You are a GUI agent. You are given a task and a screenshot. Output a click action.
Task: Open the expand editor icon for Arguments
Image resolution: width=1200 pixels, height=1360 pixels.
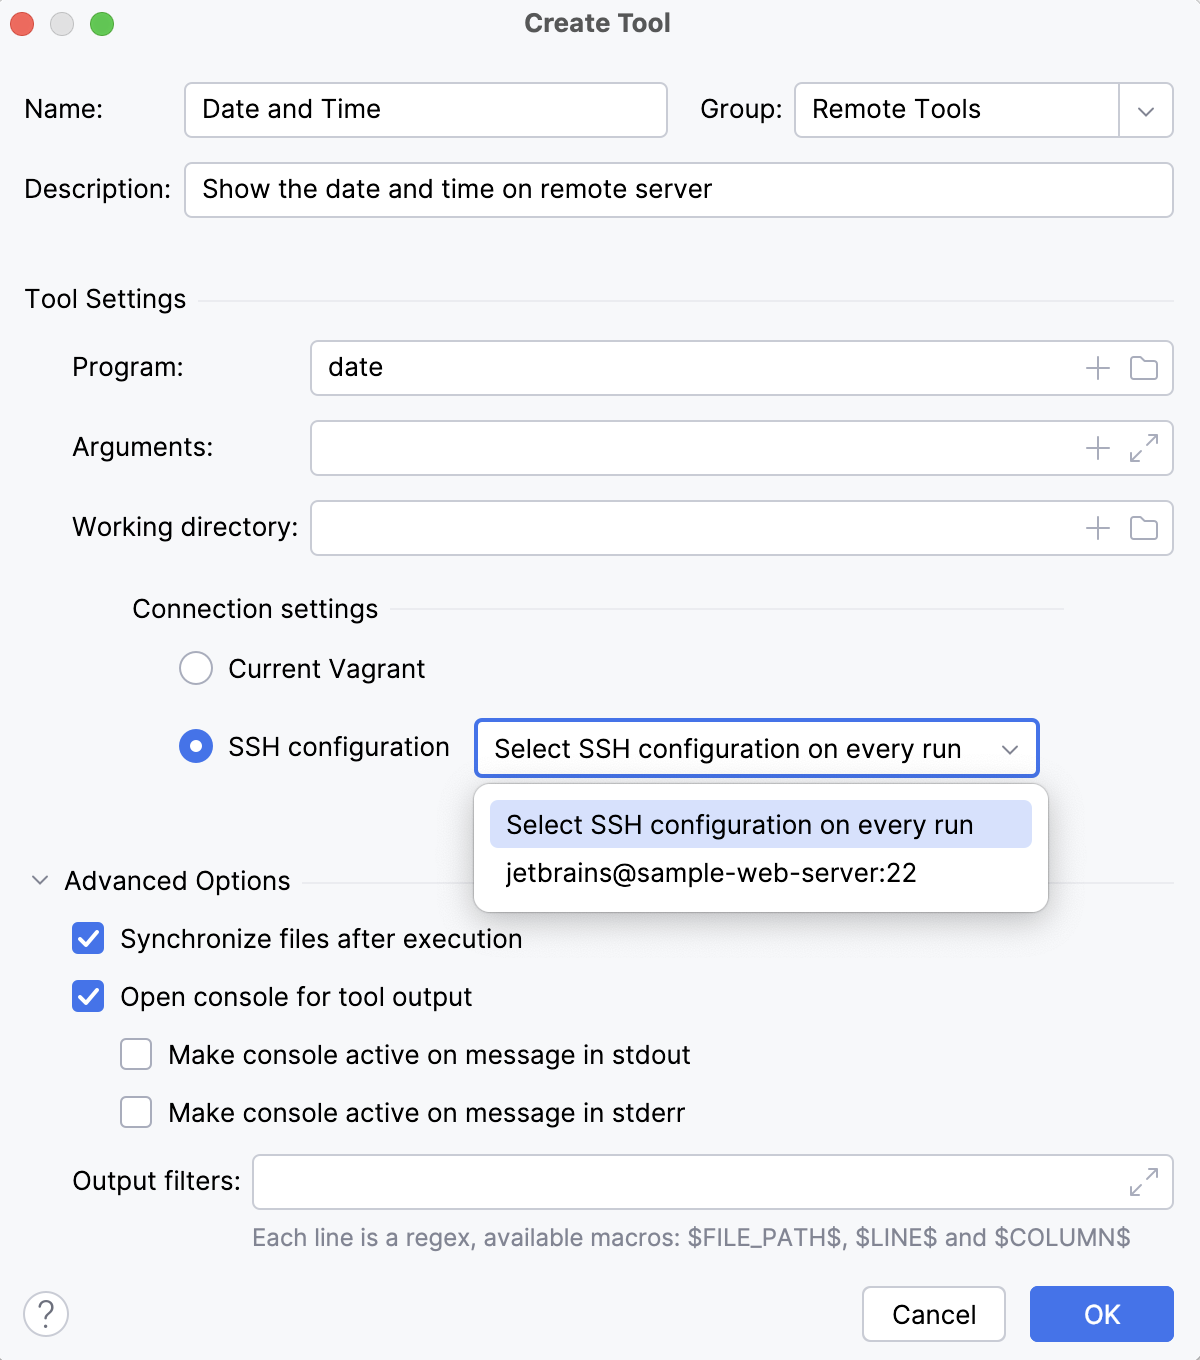[1143, 448]
